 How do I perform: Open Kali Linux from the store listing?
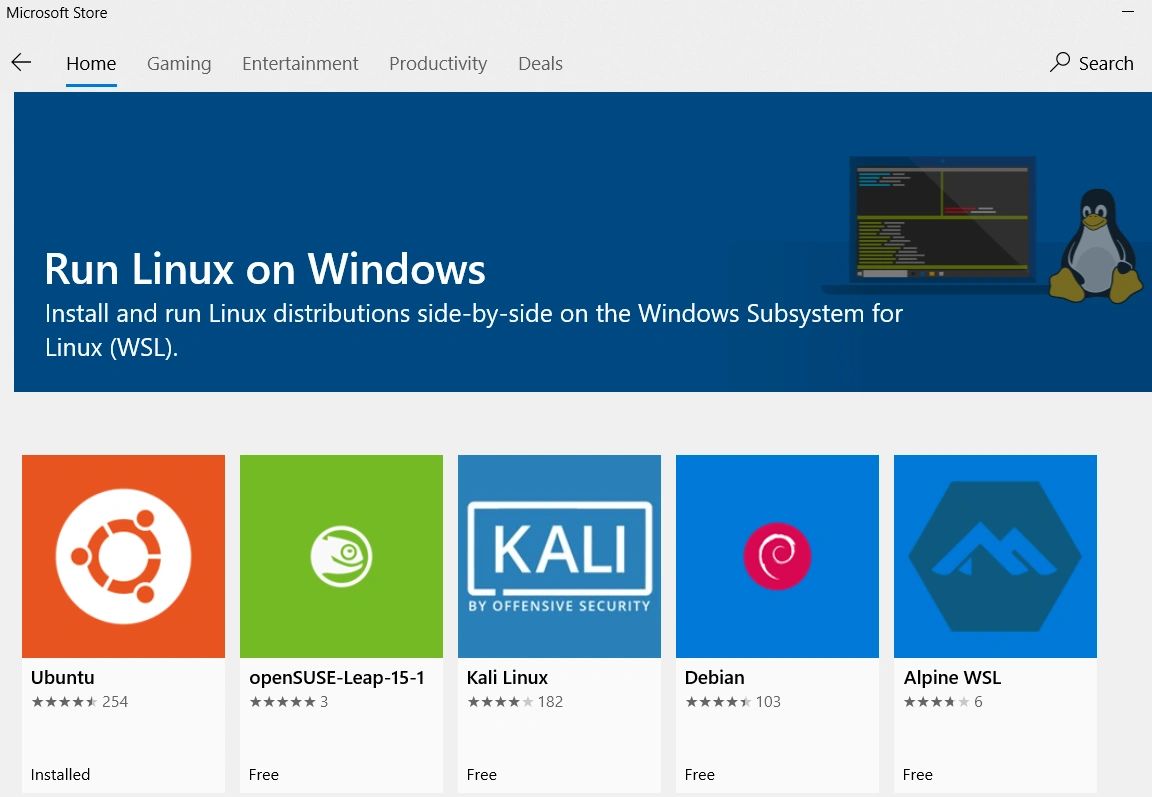pyautogui.click(x=559, y=556)
